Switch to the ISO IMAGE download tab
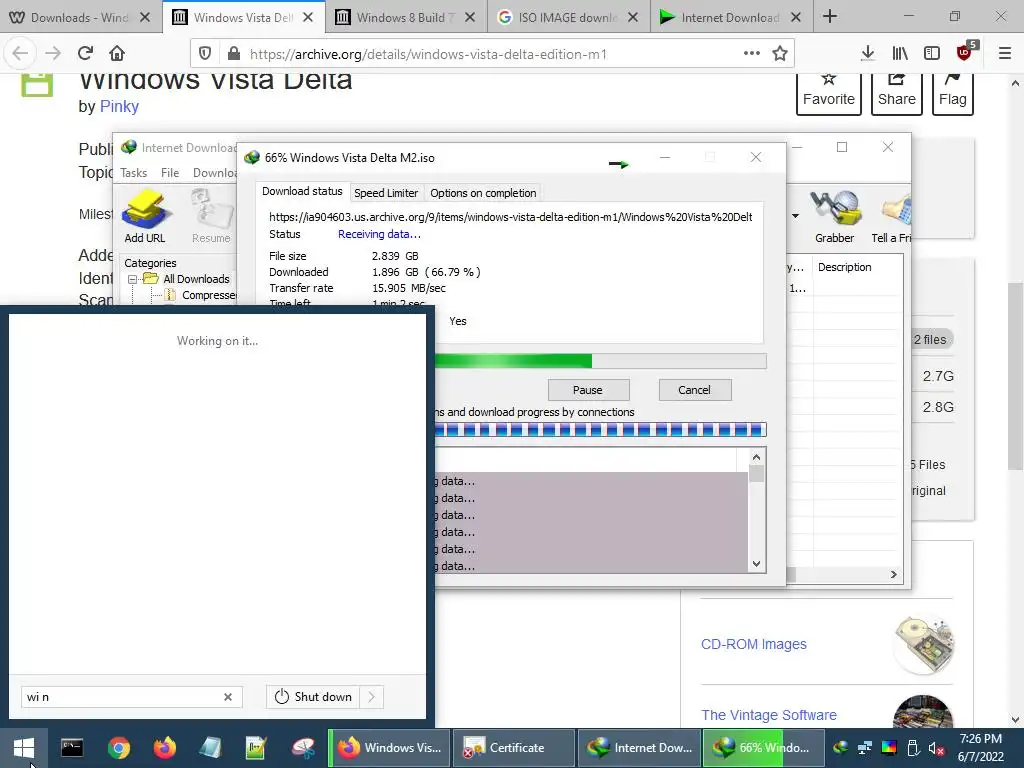The width and height of the screenshot is (1024, 768). click(x=568, y=17)
